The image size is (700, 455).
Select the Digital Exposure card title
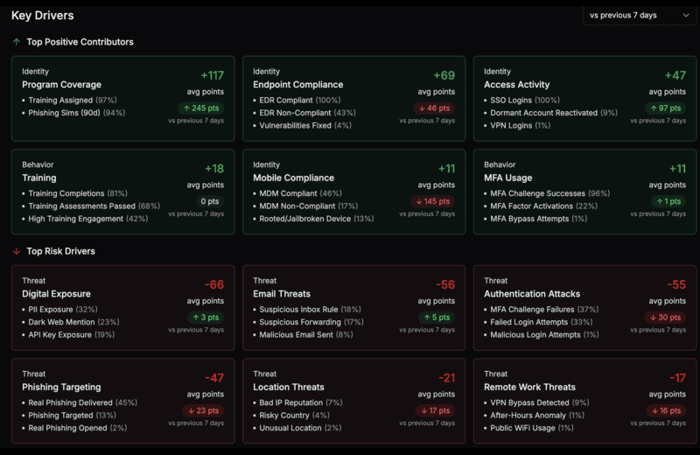(56, 294)
